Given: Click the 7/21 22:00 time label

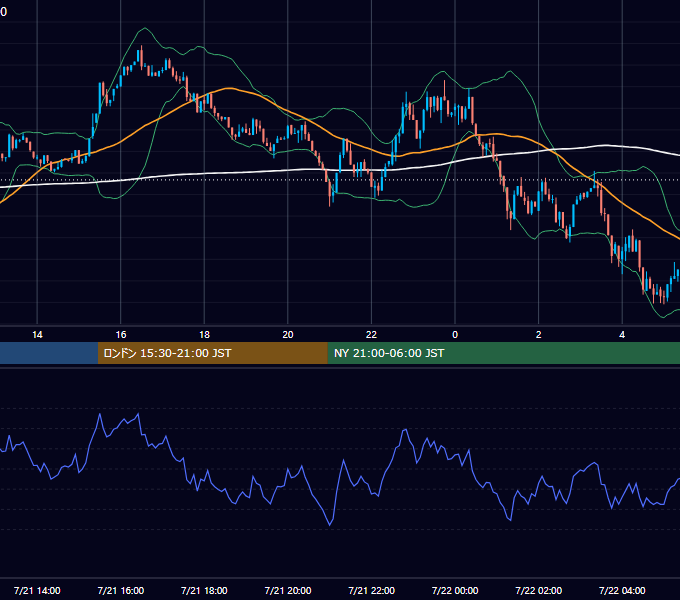Looking at the screenshot, I should (x=372, y=590).
